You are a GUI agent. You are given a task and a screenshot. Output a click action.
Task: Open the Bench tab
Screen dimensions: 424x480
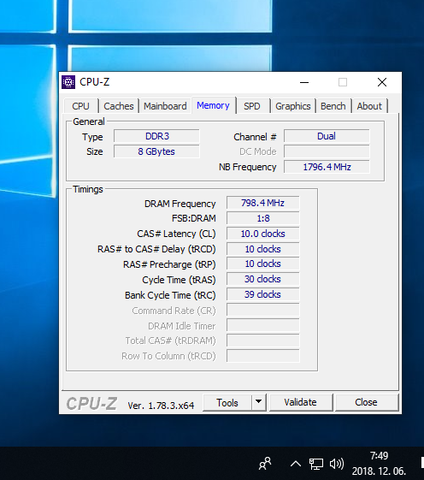[x=333, y=106]
